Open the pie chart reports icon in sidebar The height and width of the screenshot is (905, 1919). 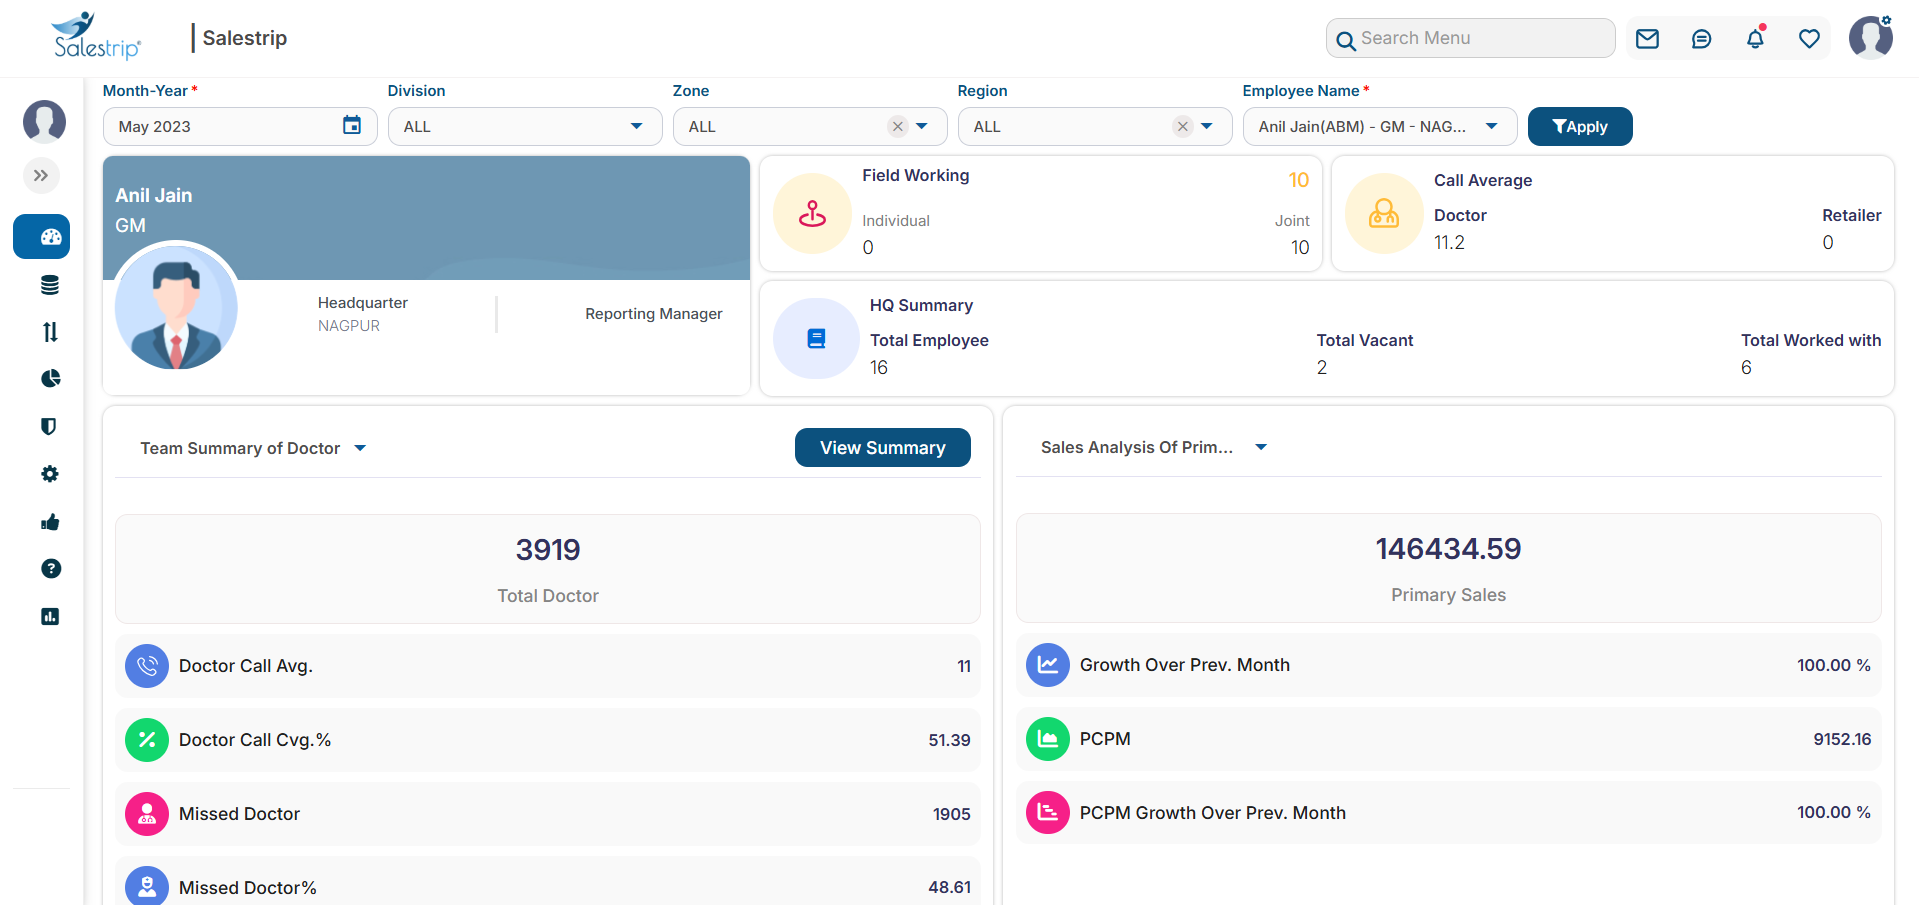tap(50, 379)
